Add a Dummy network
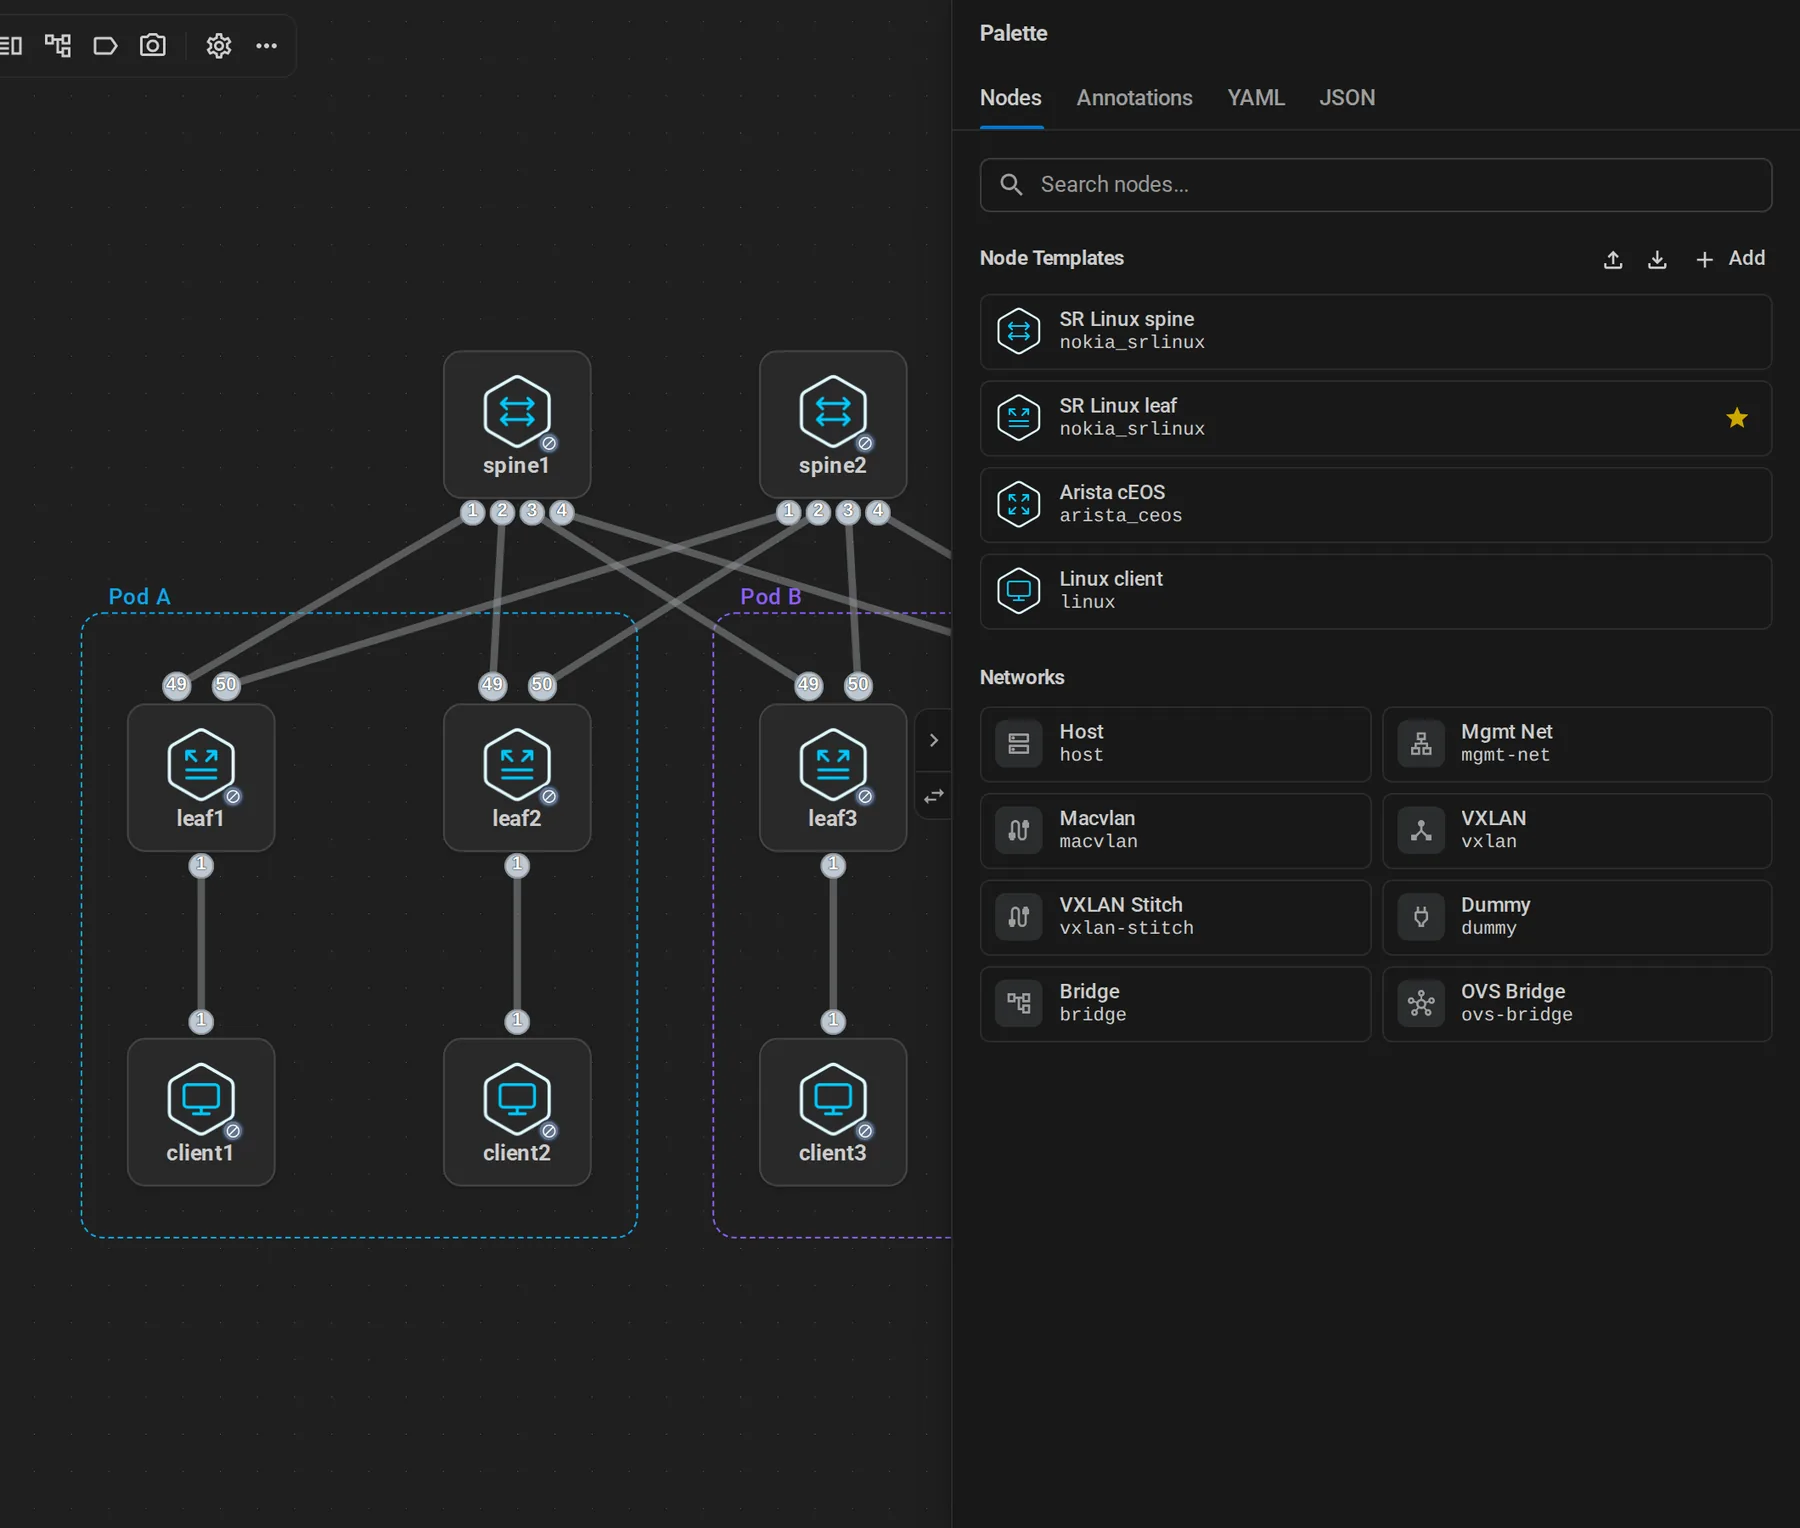 coord(1577,917)
